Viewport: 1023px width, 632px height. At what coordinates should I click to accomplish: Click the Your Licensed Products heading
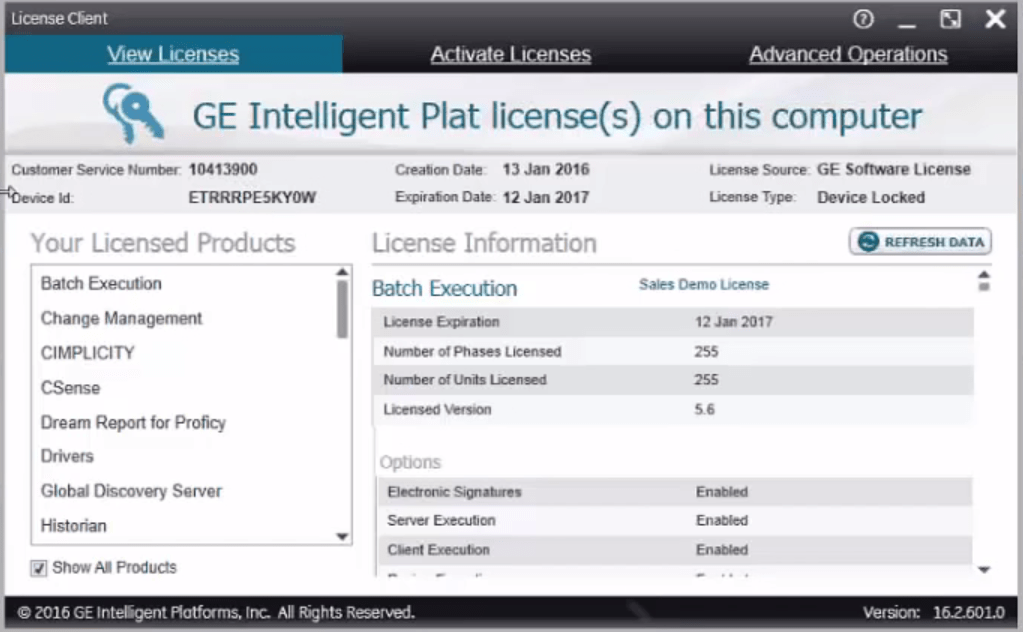tap(163, 243)
